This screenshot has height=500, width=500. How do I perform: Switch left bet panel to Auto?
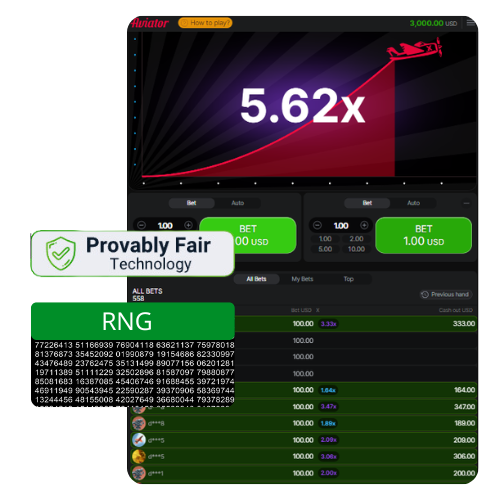(238, 203)
